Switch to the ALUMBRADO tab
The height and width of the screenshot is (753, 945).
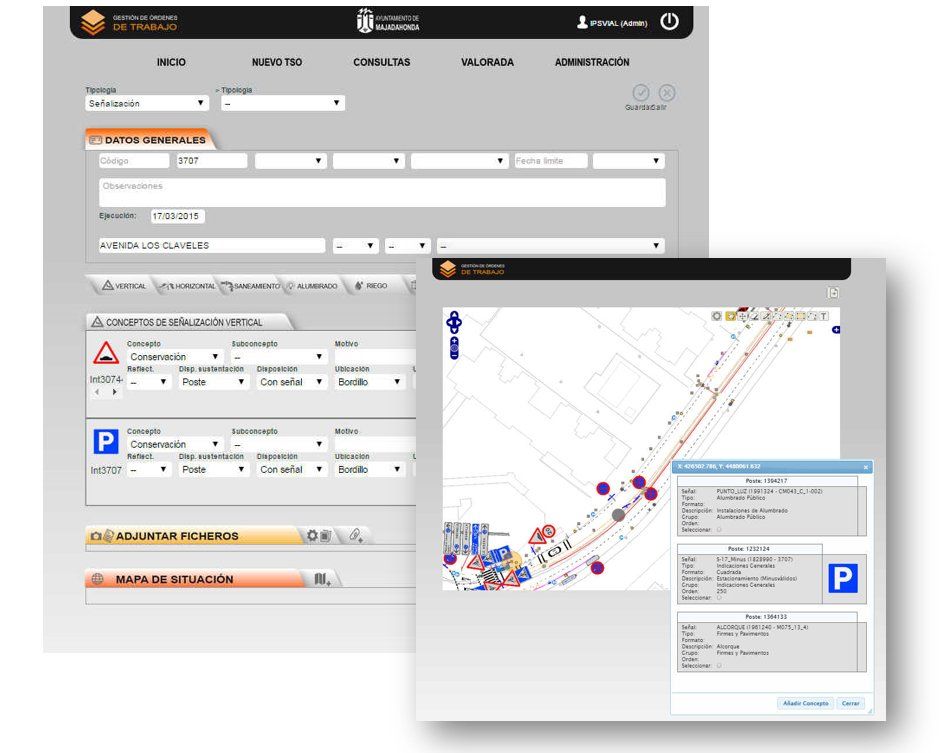312,286
